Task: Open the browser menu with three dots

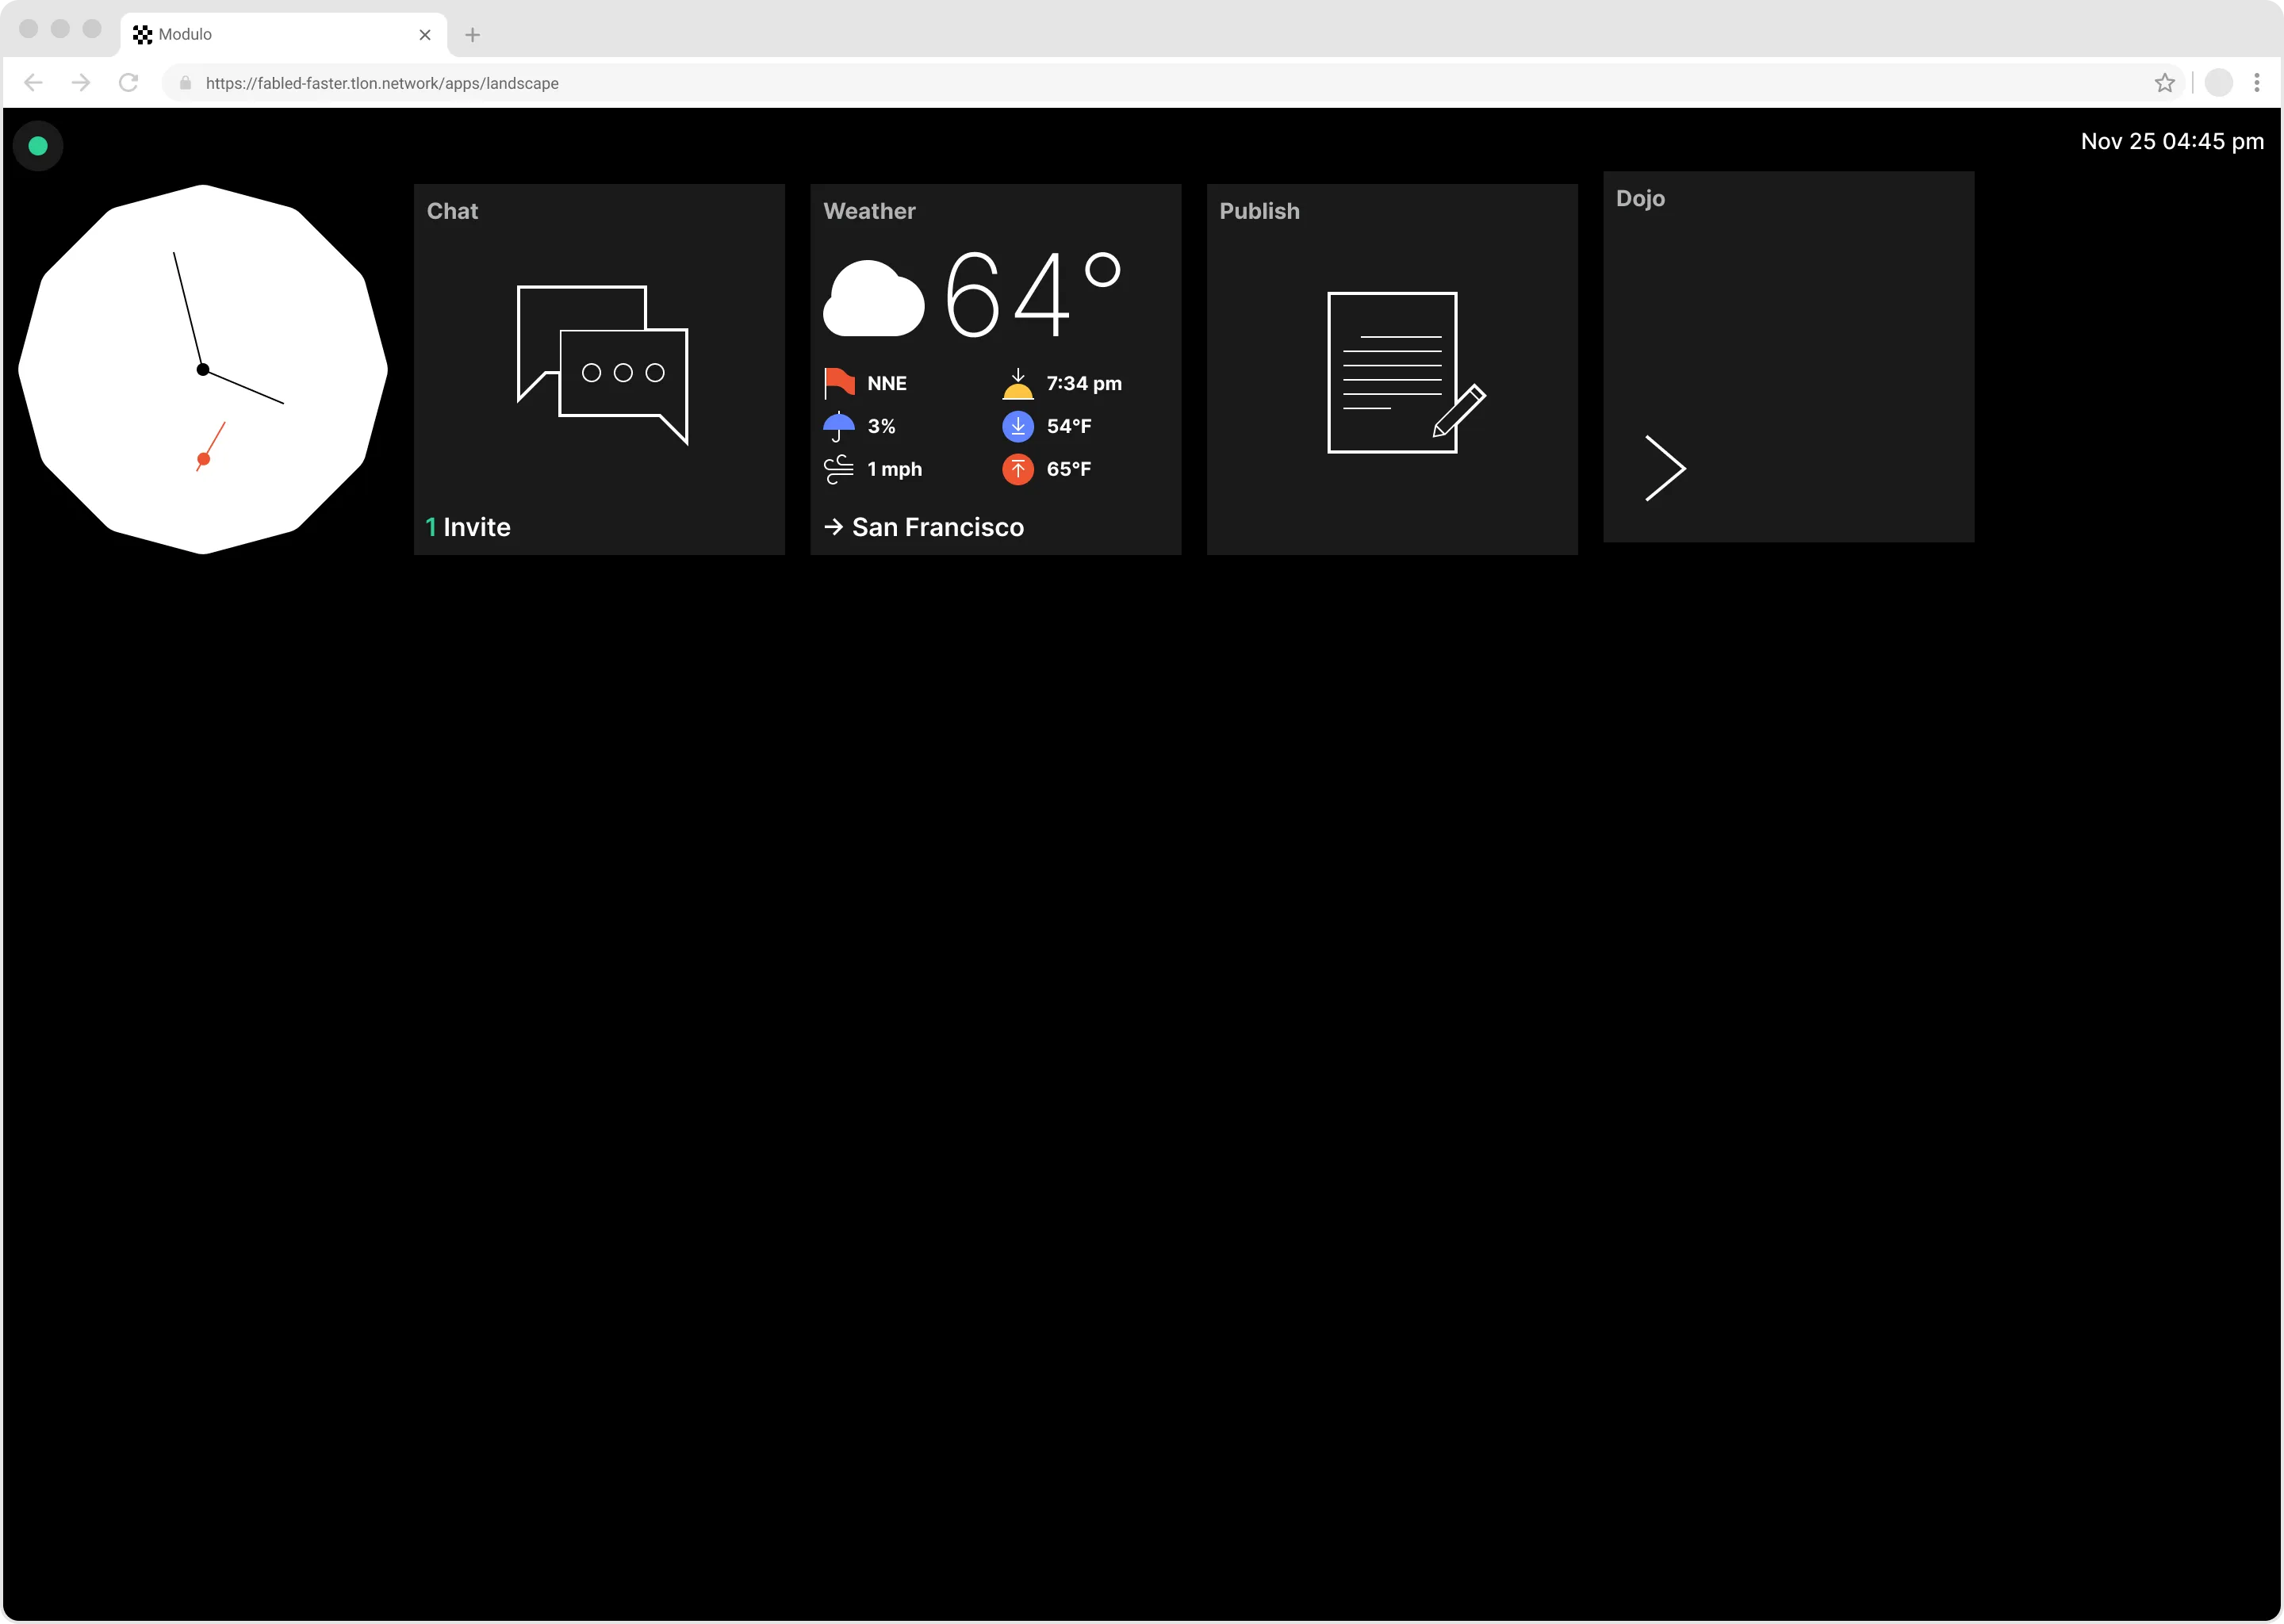Action: [x=2256, y=83]
